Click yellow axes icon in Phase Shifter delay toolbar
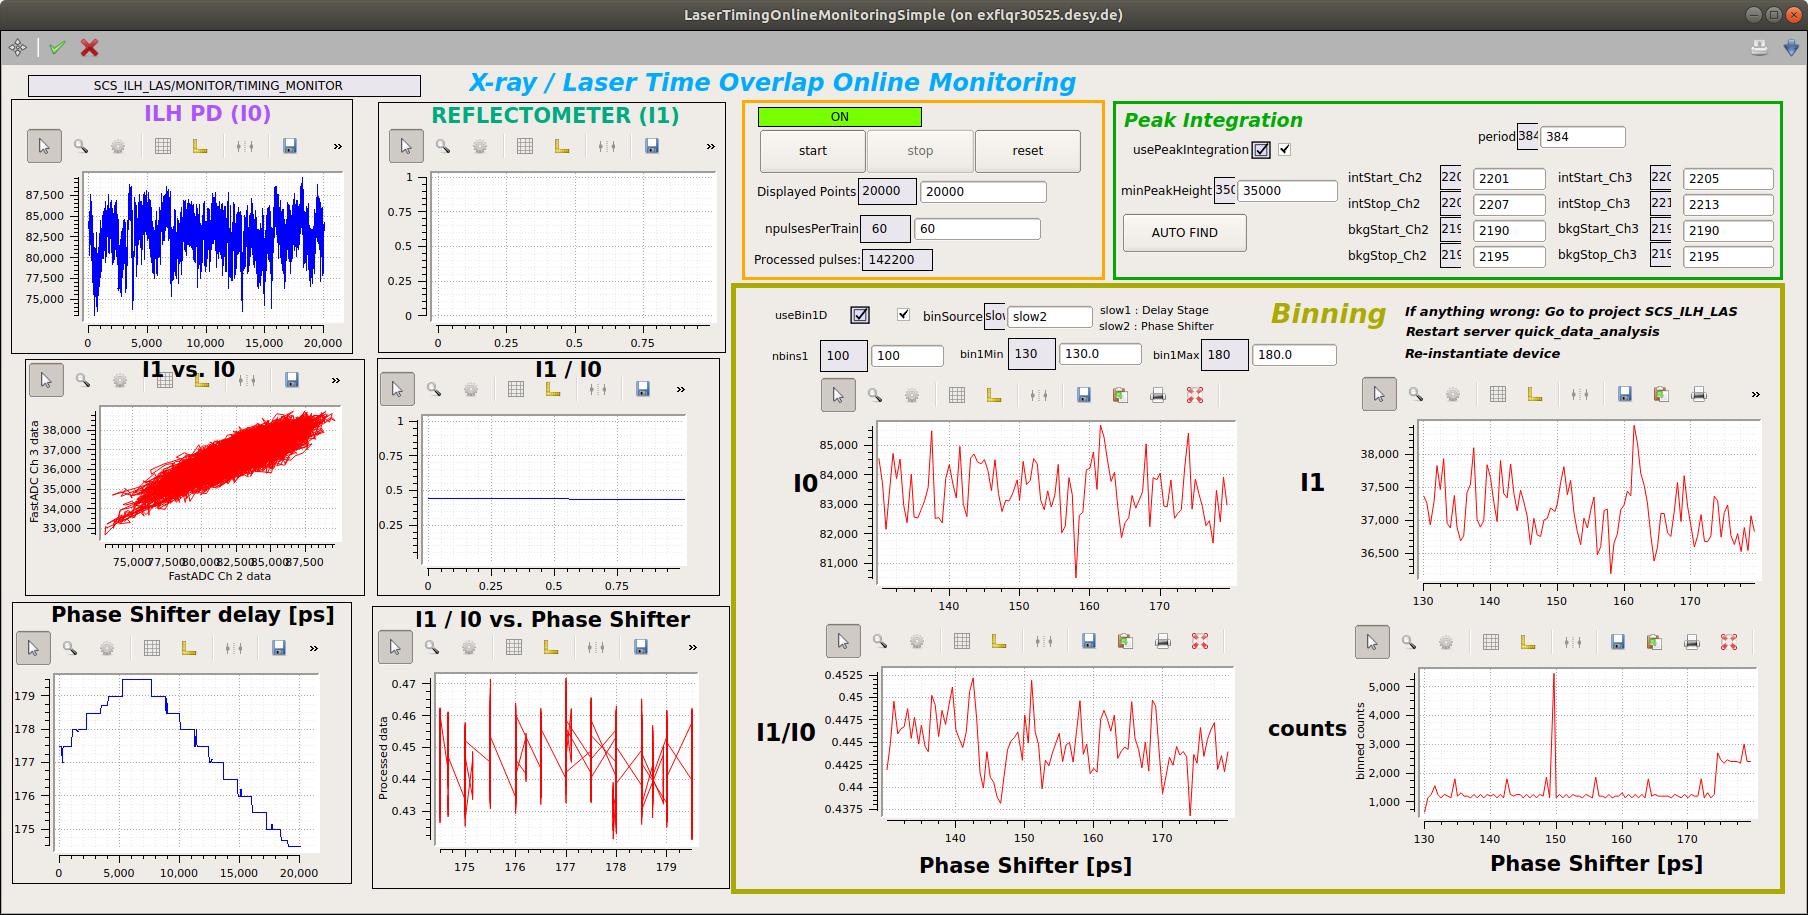 (x=189, y=648)
